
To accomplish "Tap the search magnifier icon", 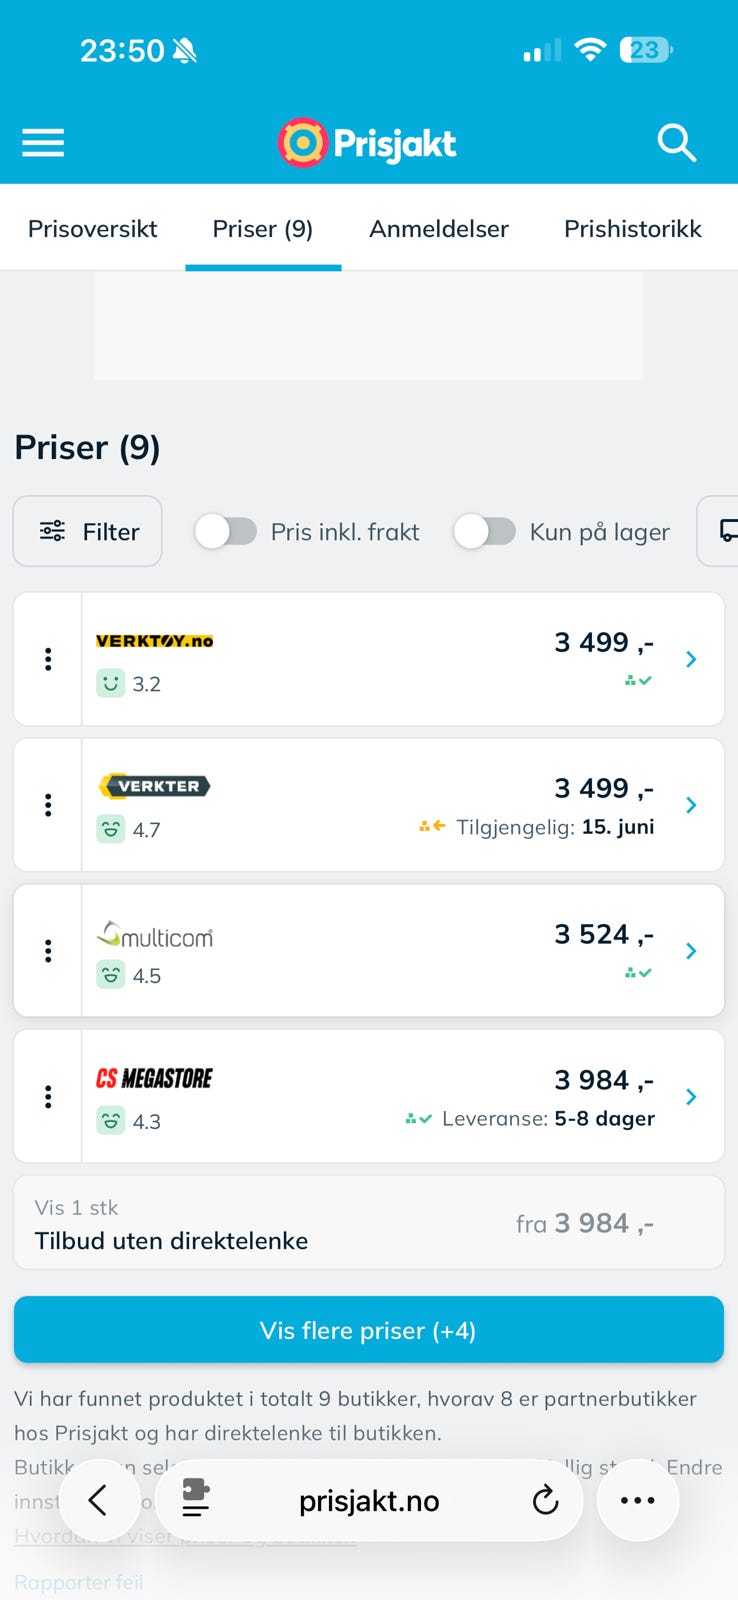I will coord(677,143).
